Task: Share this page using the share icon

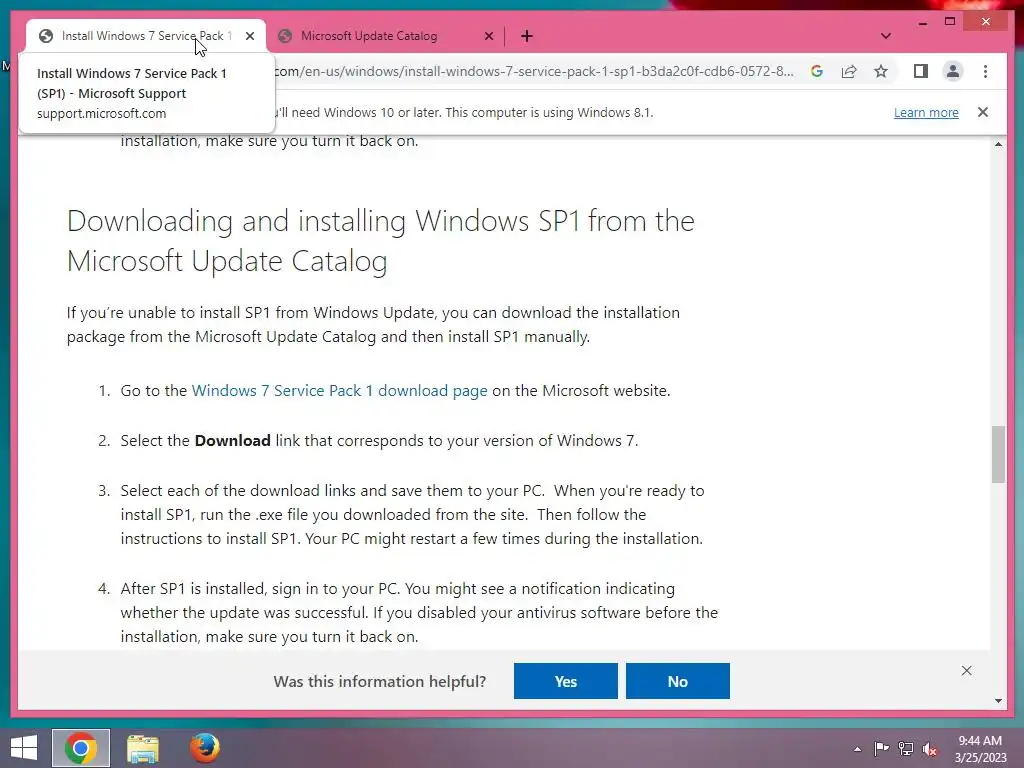Action: [x=849, y=71]
